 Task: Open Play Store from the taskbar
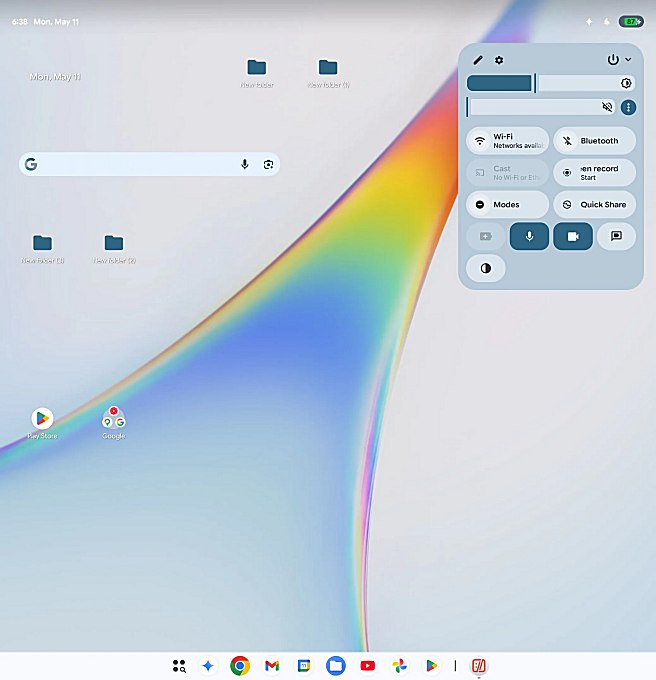(431, 665)
